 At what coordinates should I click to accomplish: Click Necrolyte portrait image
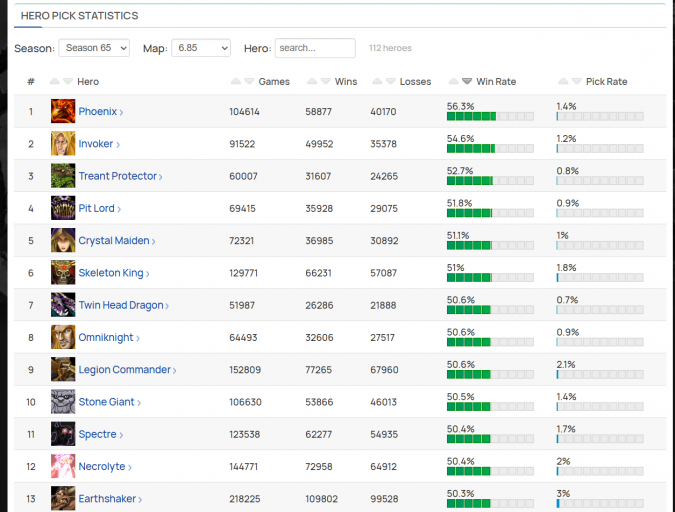pos(63,466)
